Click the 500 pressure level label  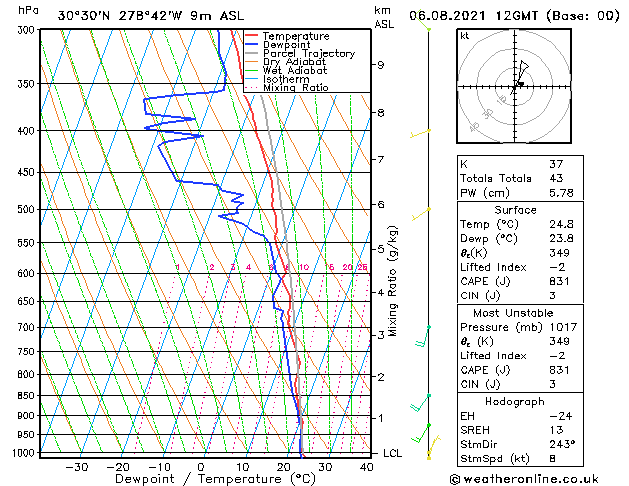click(x=27, y=209)
